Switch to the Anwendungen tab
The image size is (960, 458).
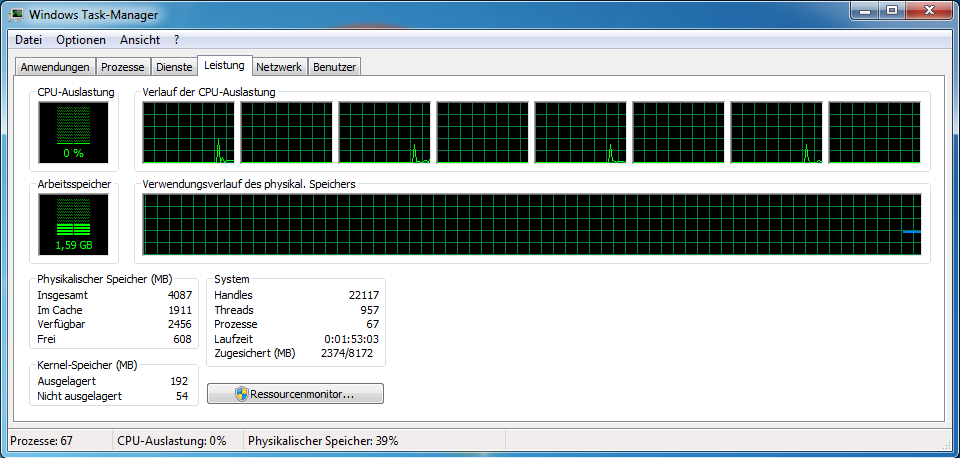coord(55,67)
